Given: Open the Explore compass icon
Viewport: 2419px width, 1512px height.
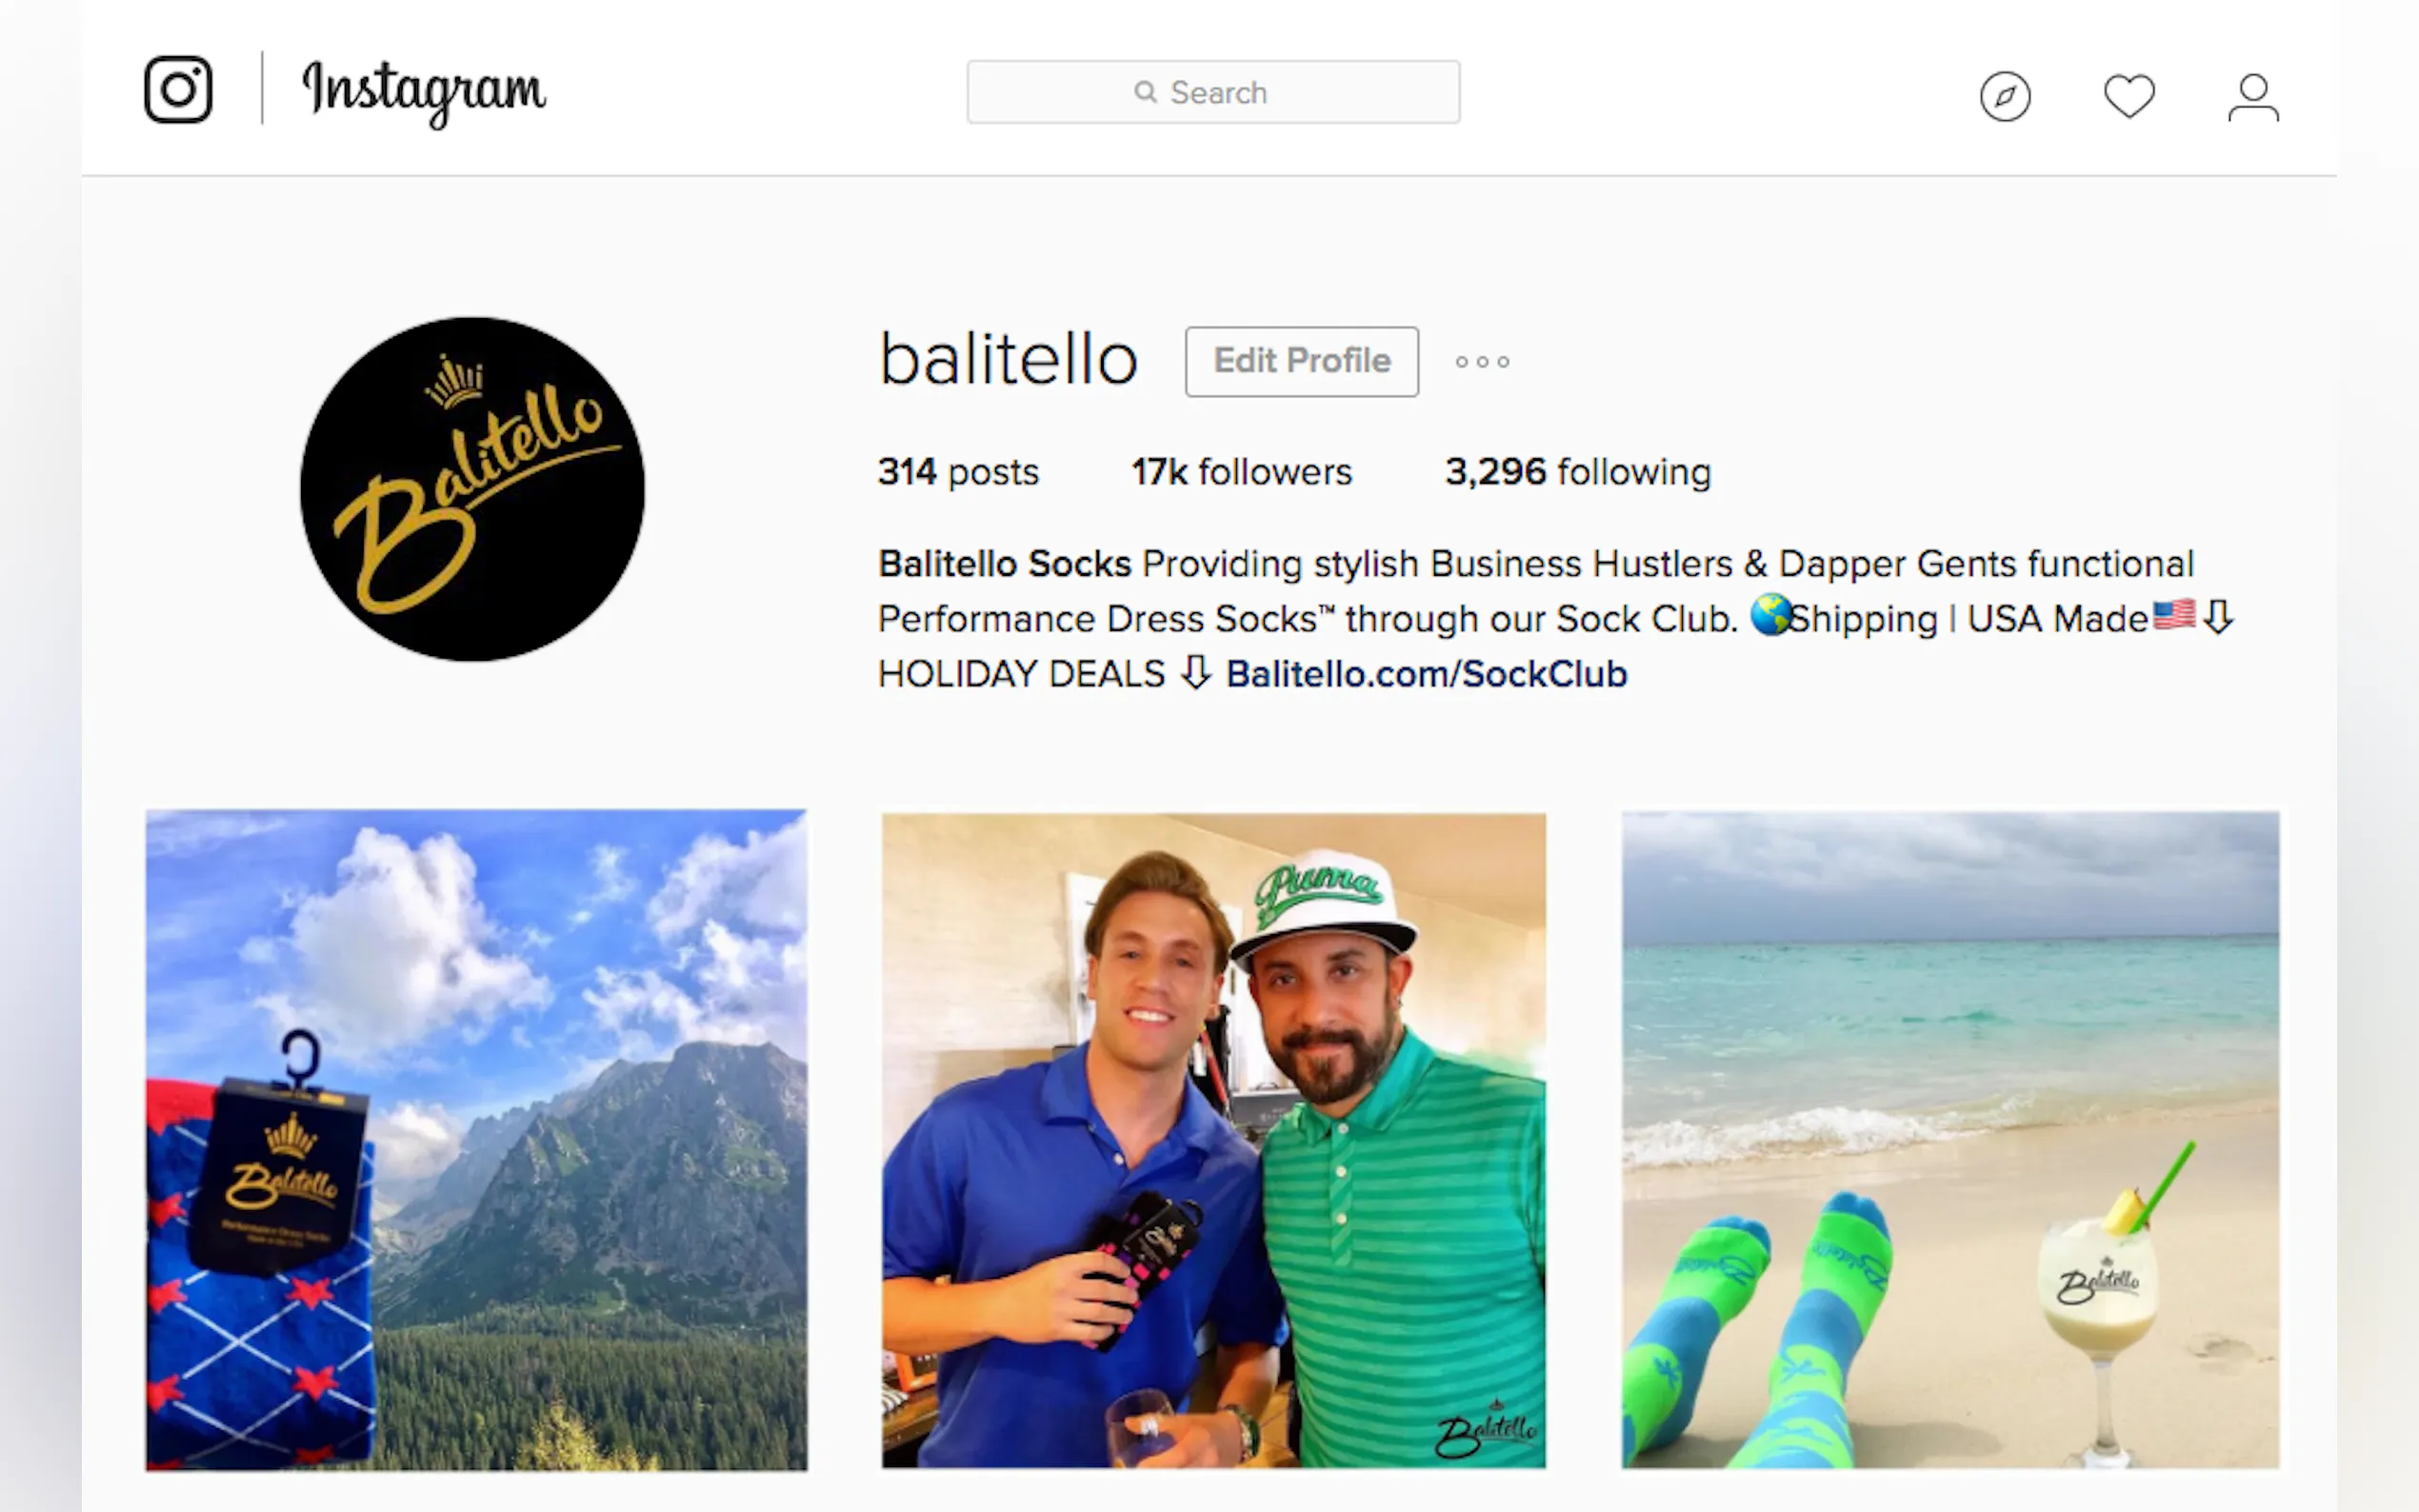Looking at the screenshot, I should click(x=2005, y=97).
